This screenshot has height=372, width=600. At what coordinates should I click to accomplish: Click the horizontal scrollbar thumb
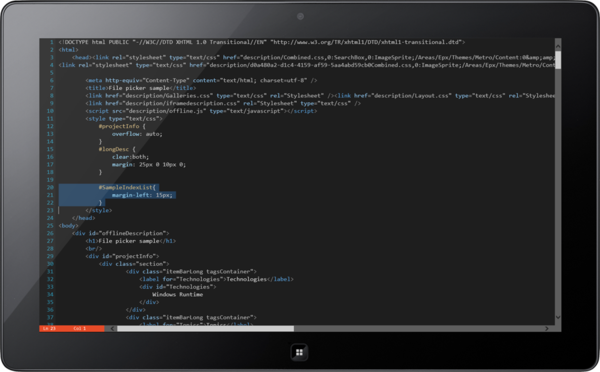click(205, 328)
